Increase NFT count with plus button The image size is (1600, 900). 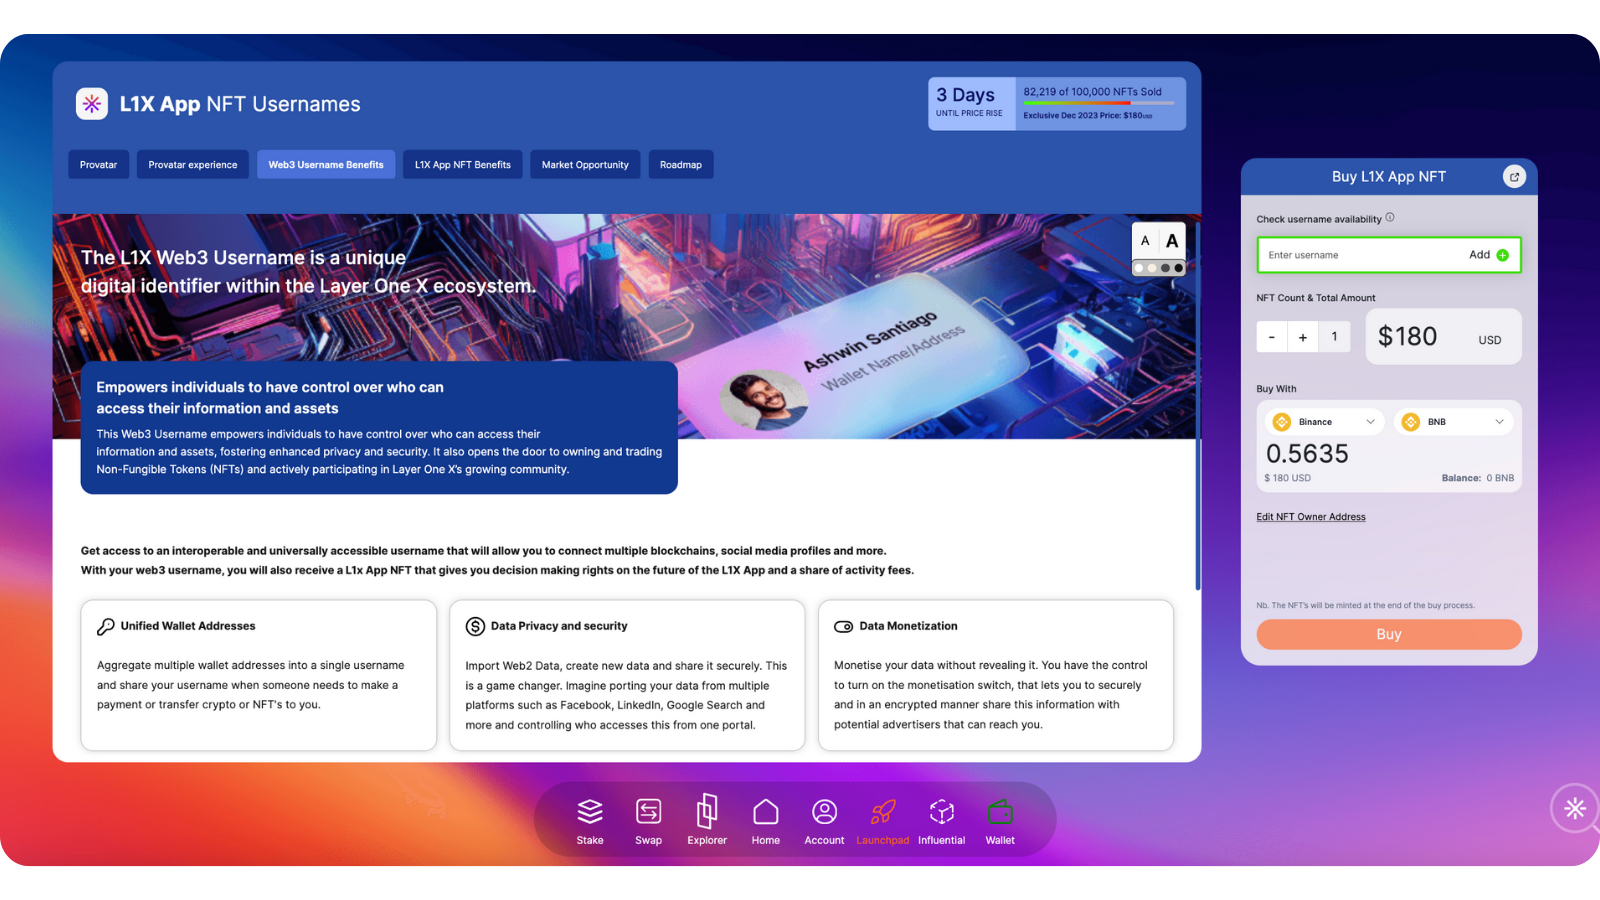(1303, 337)
